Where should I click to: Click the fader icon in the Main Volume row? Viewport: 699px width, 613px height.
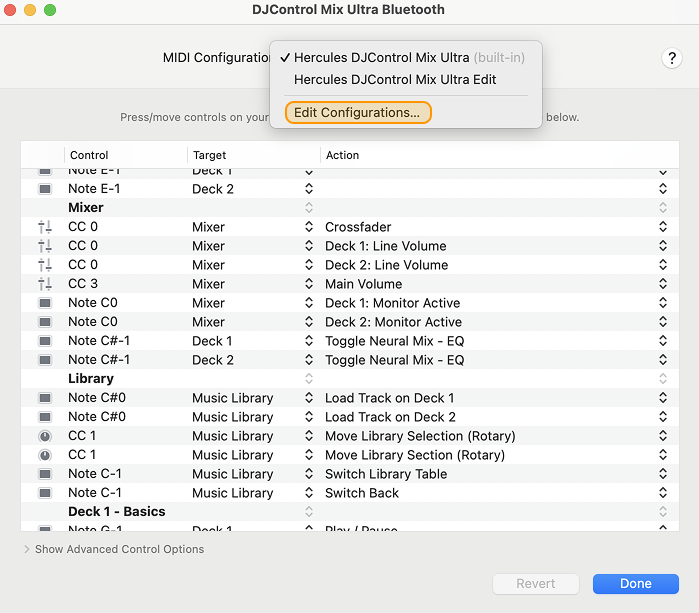(x=45, y=284)
